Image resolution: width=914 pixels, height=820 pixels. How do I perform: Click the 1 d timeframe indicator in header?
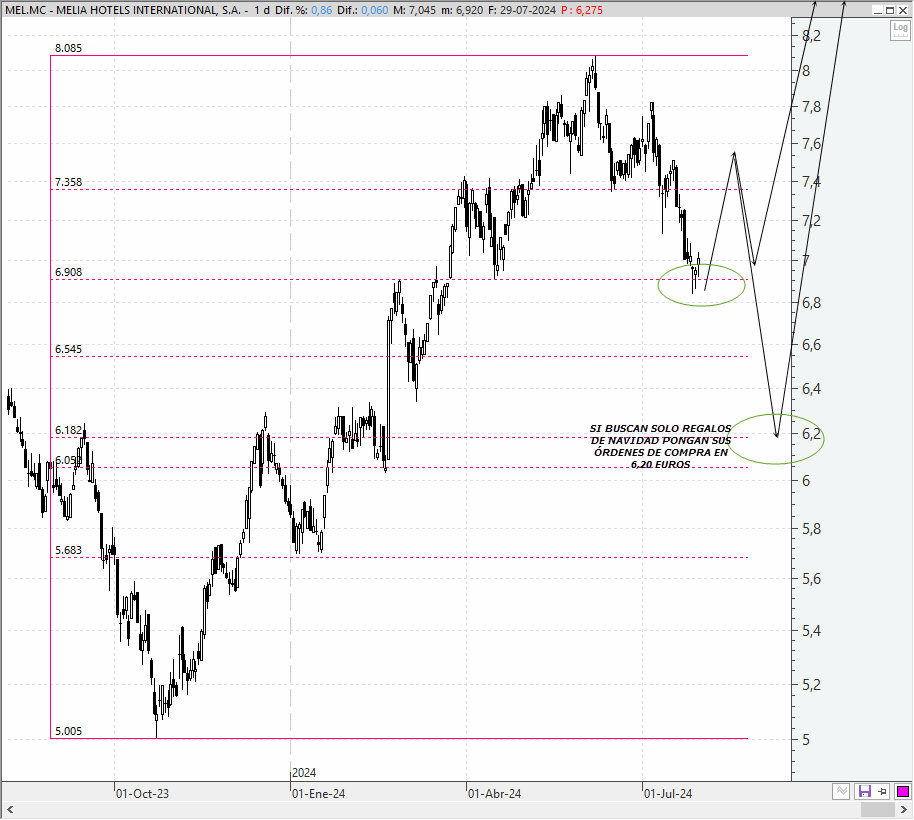(262, 10)
